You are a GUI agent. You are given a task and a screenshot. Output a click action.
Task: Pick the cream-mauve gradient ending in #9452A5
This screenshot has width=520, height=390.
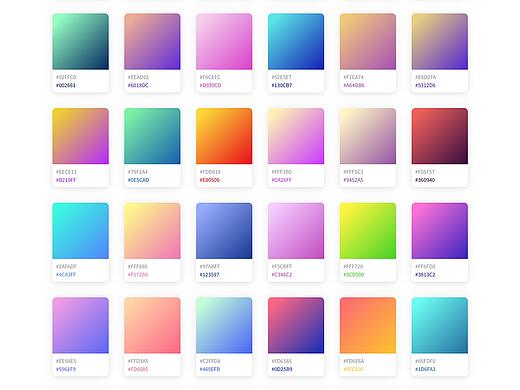(368, 136)
